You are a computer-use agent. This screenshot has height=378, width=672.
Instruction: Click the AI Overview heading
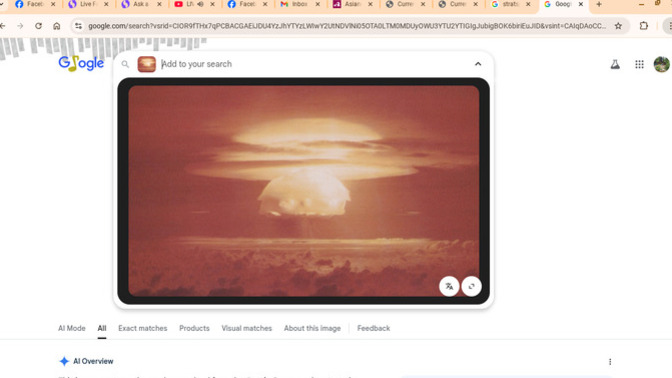tap(93, 361)
